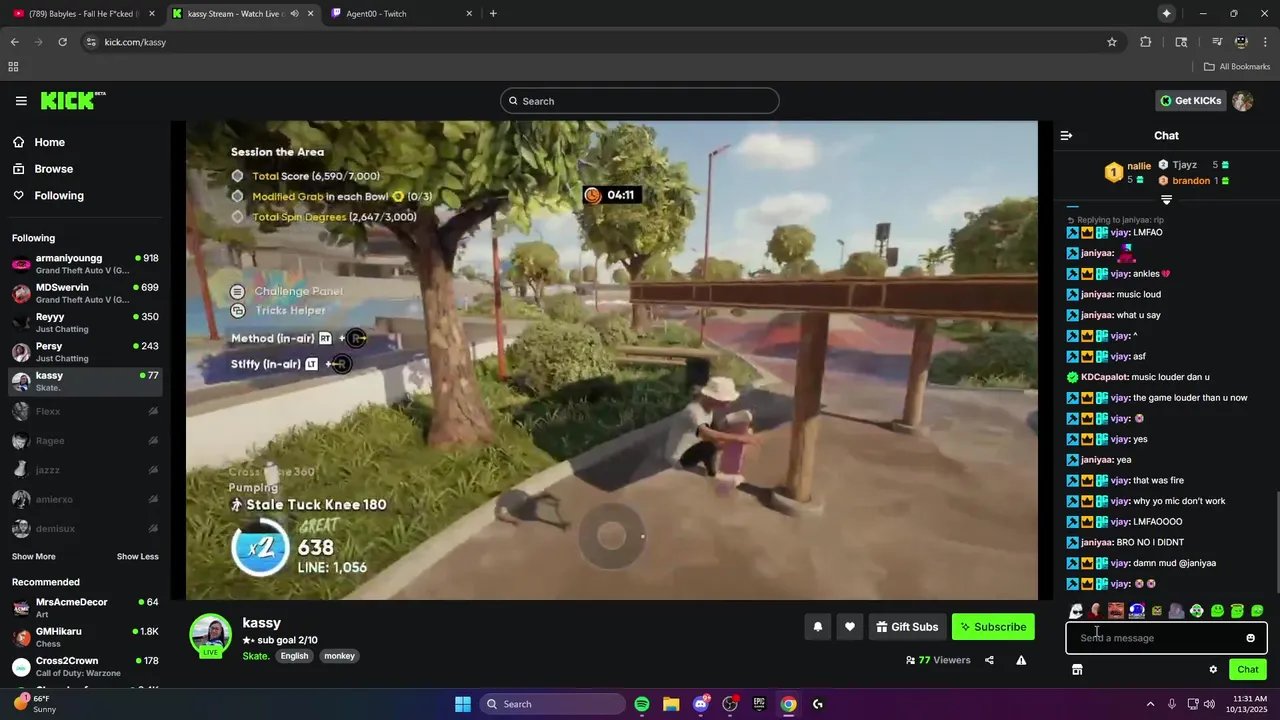Bookmark this page with star icon
Image resolution: width=1280 pixels, height=720 pixels.
1112,42
